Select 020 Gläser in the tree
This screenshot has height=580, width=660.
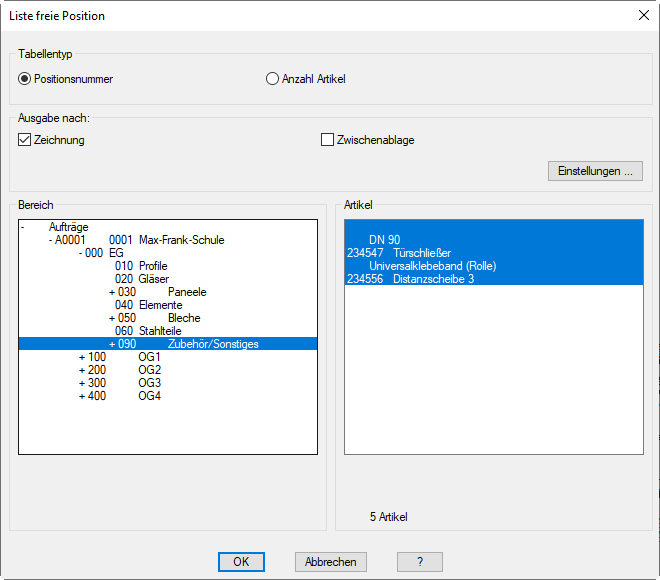tap(140, 279)
